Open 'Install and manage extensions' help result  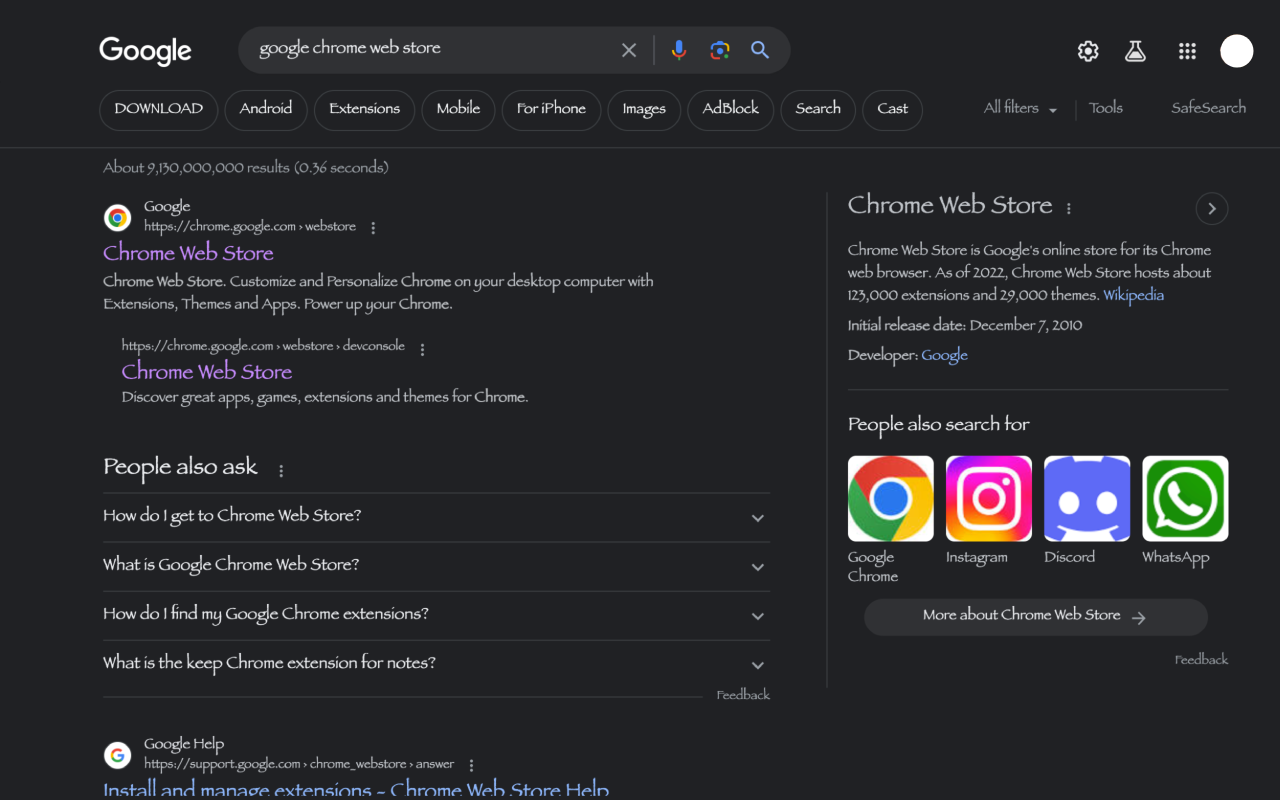[356, 790]
